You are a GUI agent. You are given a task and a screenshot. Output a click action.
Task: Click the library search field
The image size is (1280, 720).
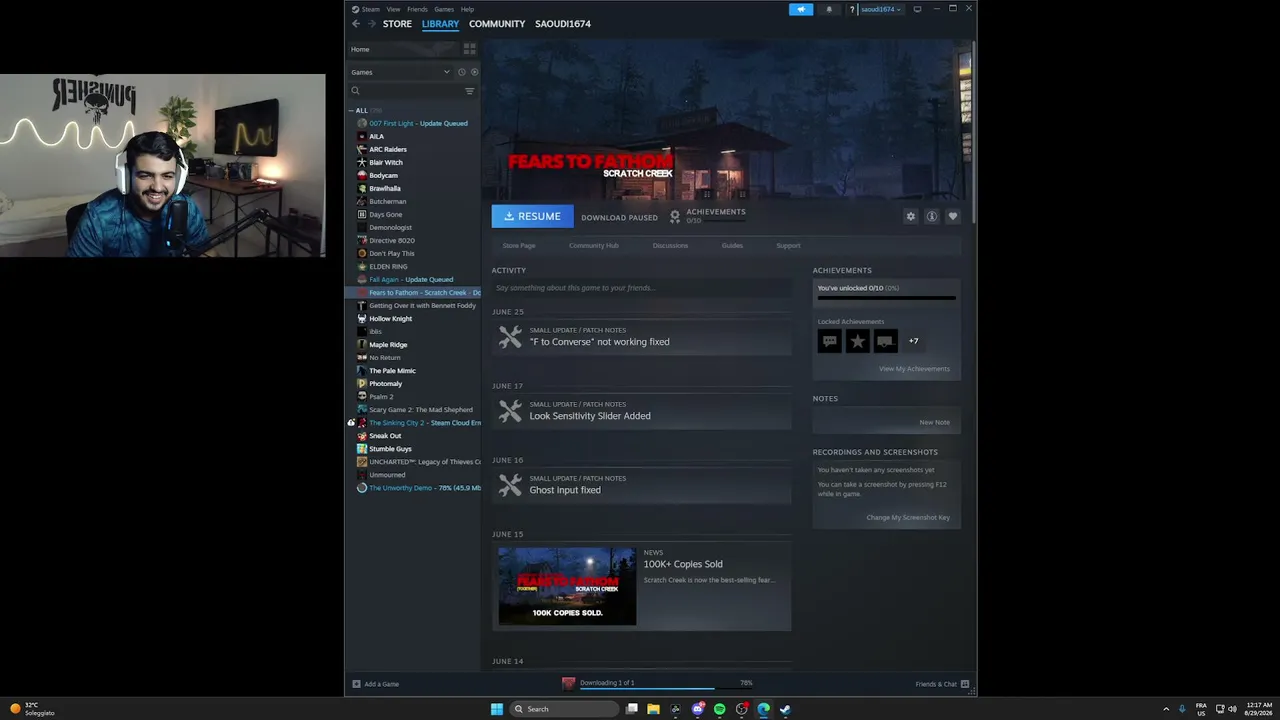coord(407,91)
